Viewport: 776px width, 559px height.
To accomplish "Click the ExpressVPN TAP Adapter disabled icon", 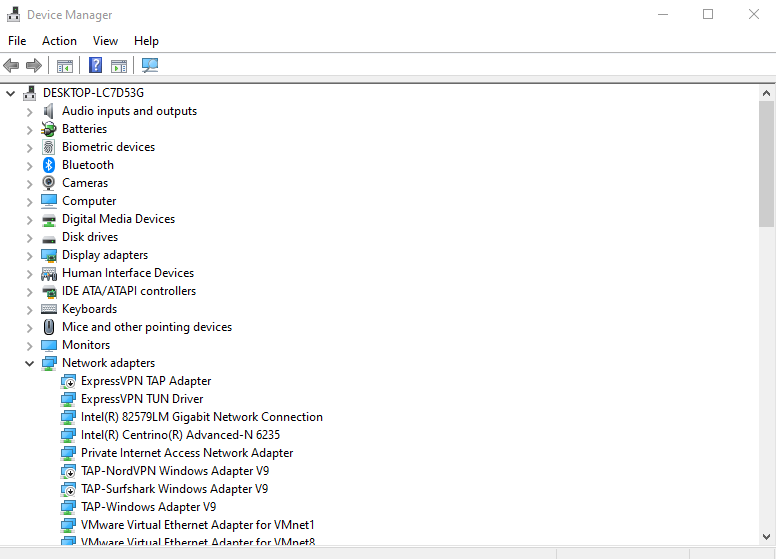I will (x=68, y=381).
